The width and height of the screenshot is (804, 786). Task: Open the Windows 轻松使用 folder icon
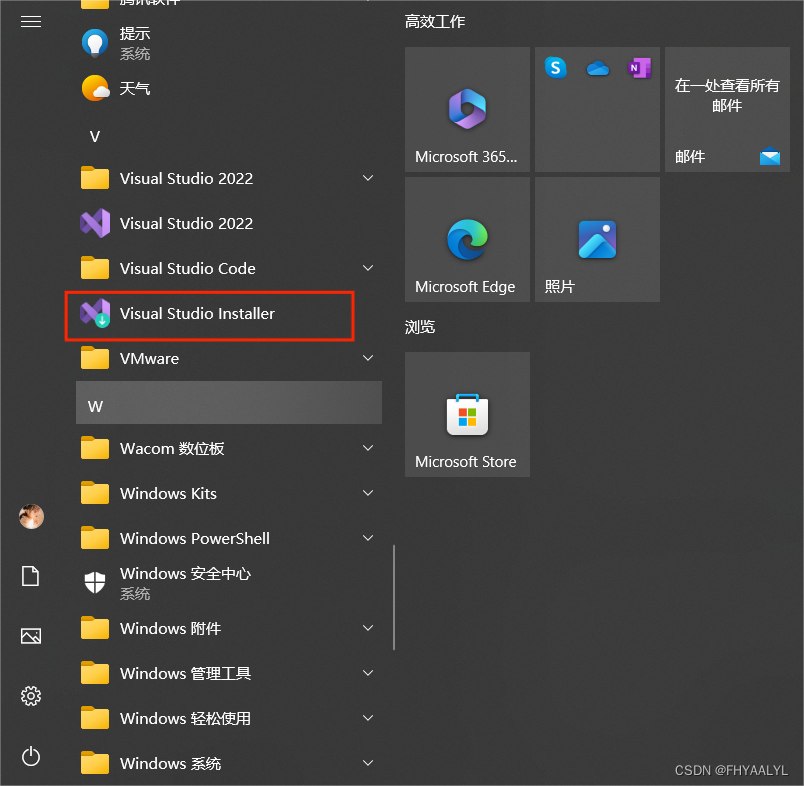click(x=95, y=718)
